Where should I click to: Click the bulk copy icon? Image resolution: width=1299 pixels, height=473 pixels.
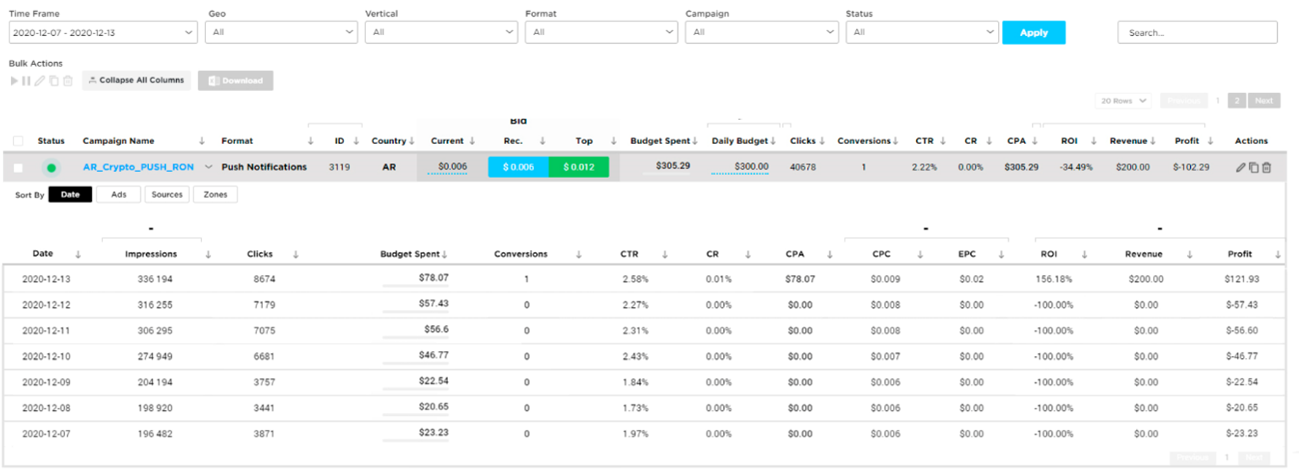click(x=54, y=80)
